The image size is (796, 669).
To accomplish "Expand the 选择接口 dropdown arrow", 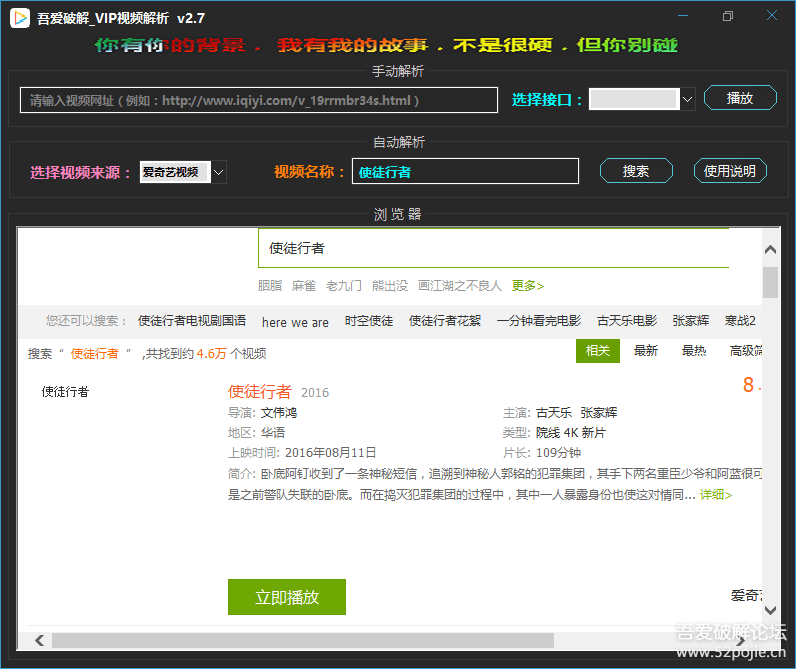I will click(x=687, y=99).
